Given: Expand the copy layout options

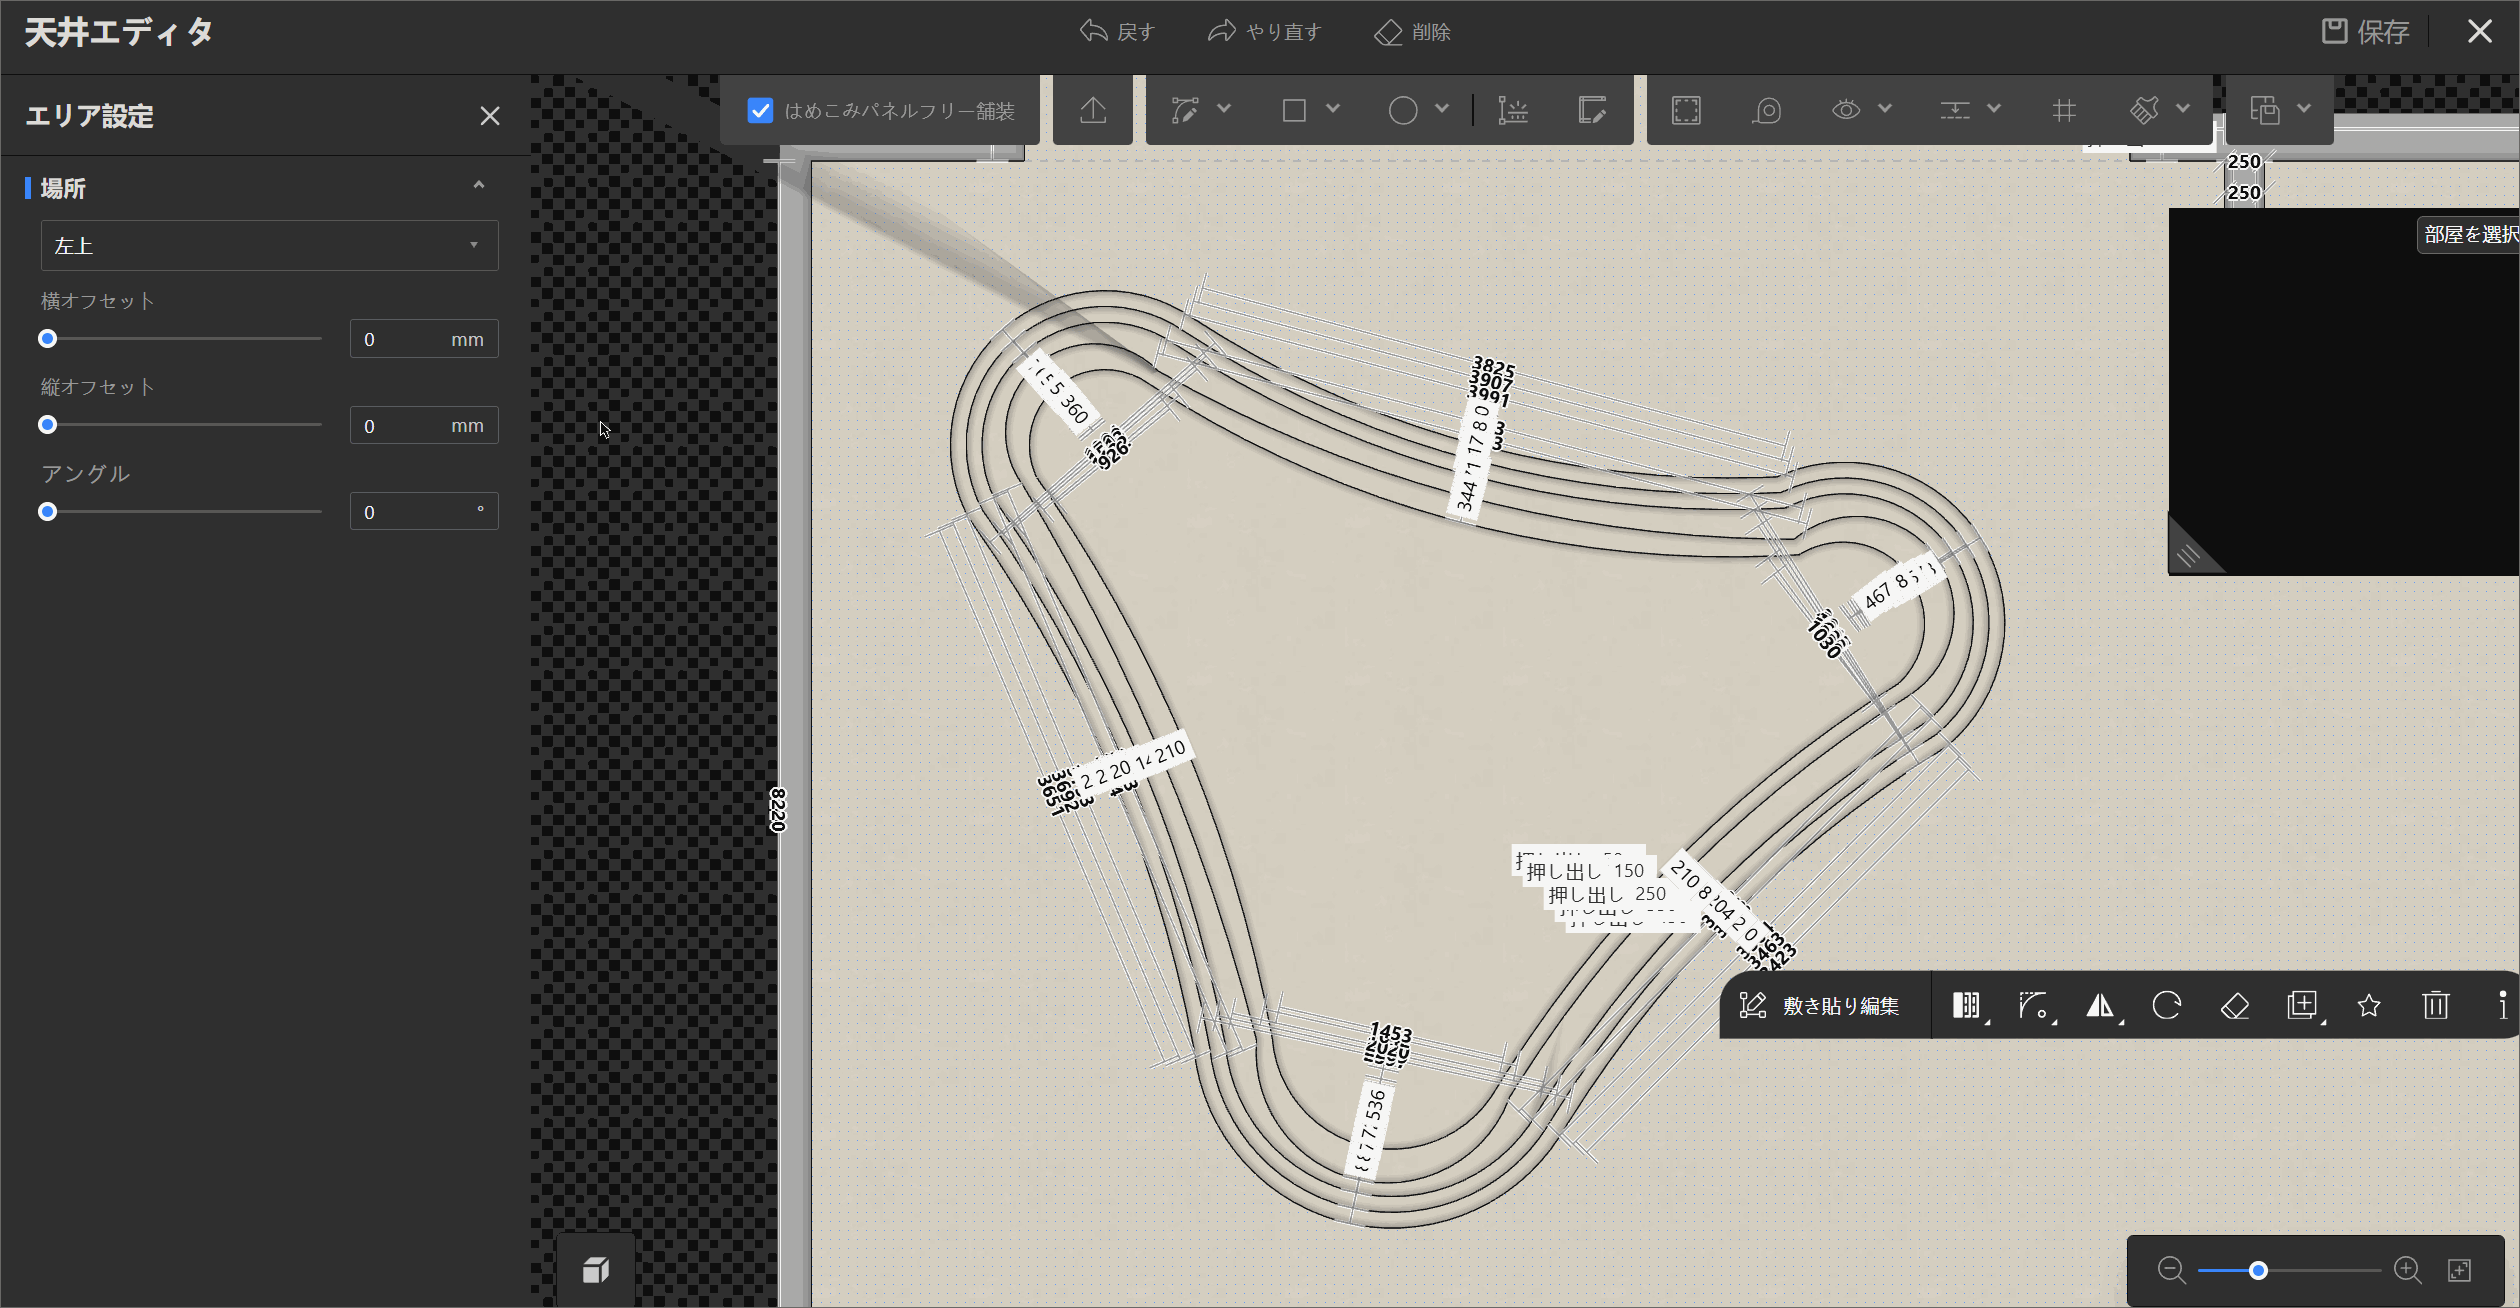Looking at the screenshot, I should point(2304,109).
